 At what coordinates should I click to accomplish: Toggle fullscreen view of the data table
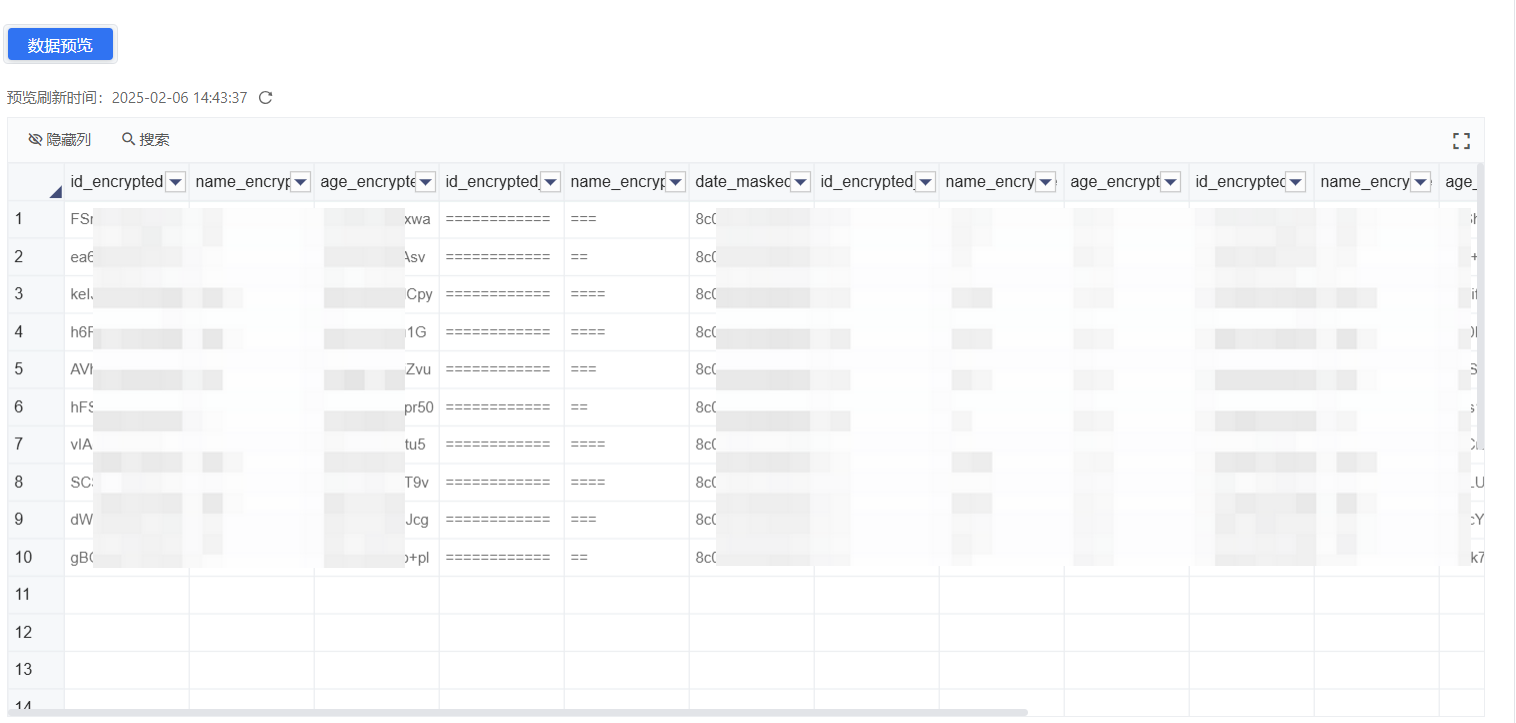1461,141
